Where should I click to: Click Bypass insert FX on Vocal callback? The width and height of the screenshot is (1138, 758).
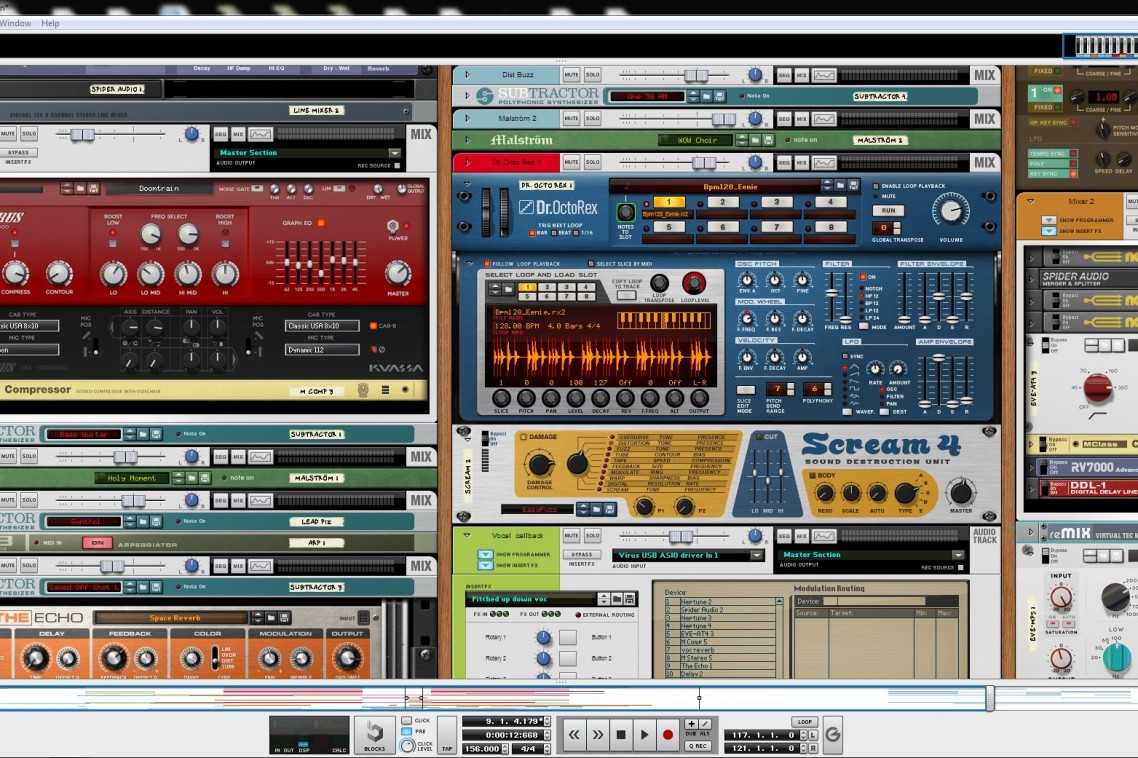tap(581, 554)
